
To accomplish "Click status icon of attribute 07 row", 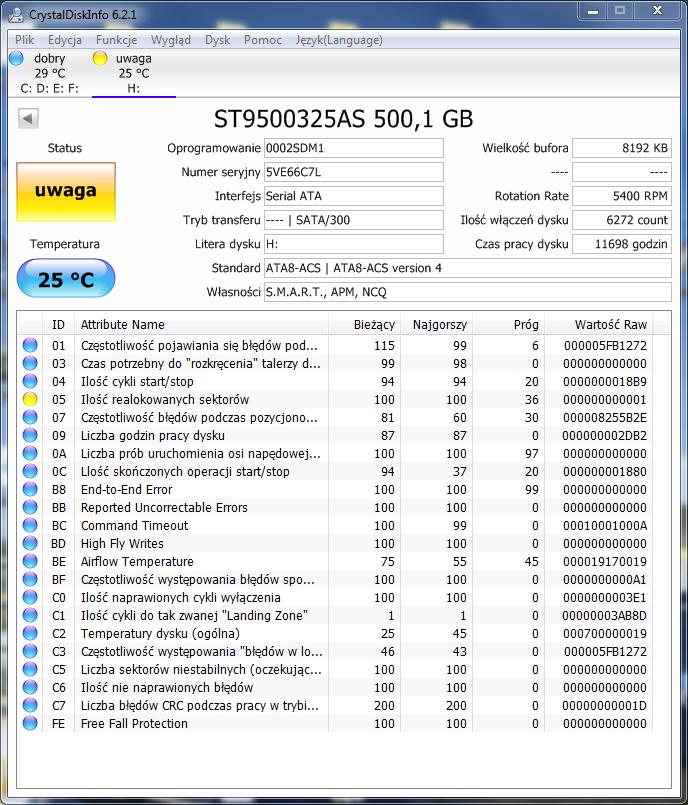I will click(x=30, y=417).
